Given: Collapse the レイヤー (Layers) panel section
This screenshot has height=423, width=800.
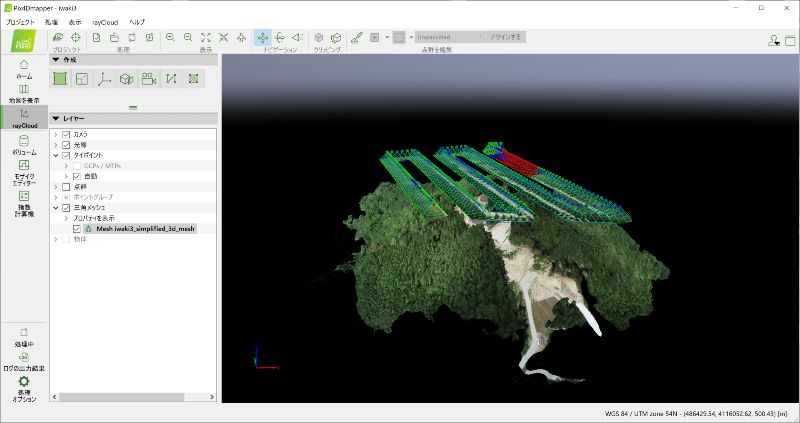Looking at the screenshot, I should tap(56, 118).
